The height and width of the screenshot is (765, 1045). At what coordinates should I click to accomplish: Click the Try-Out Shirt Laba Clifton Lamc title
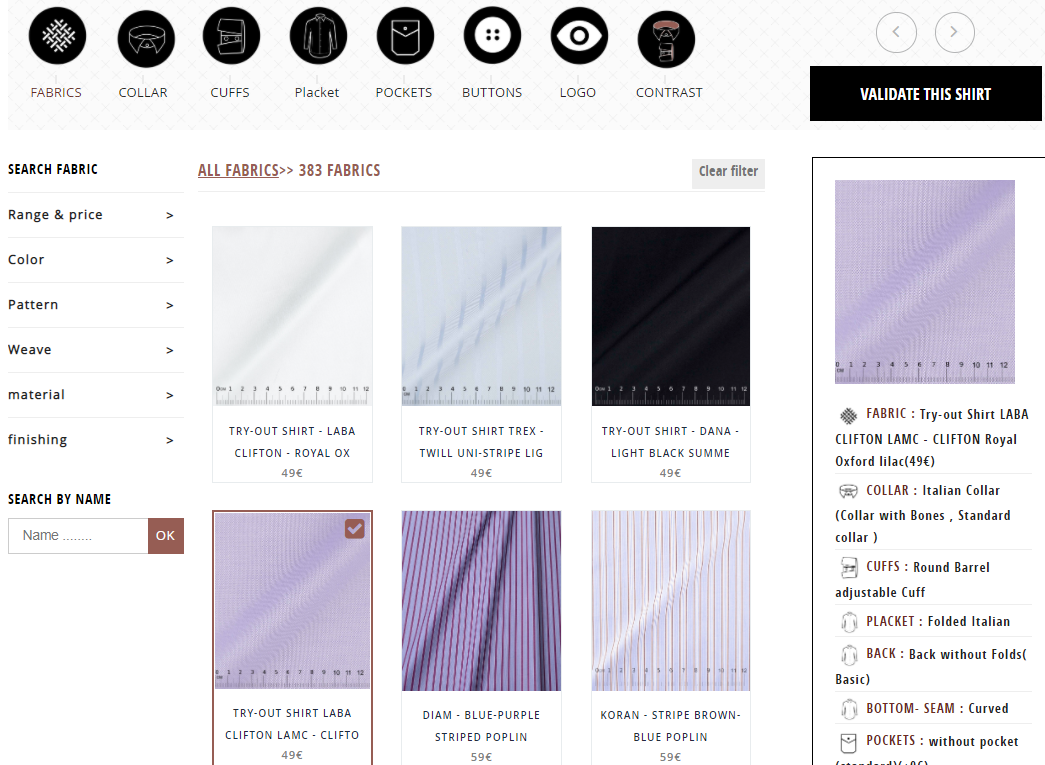coord(292,724)
